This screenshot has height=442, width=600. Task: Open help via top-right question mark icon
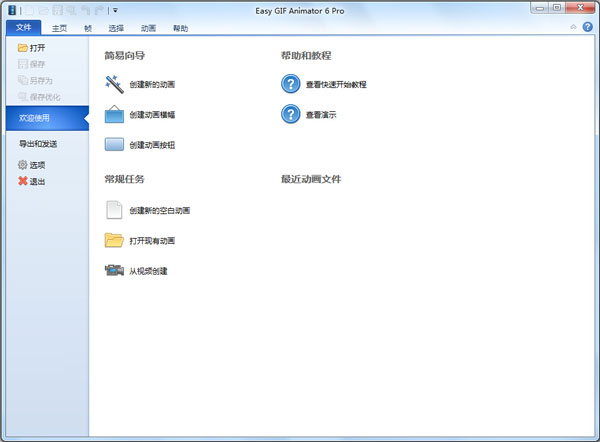click(x=587, y=27)
